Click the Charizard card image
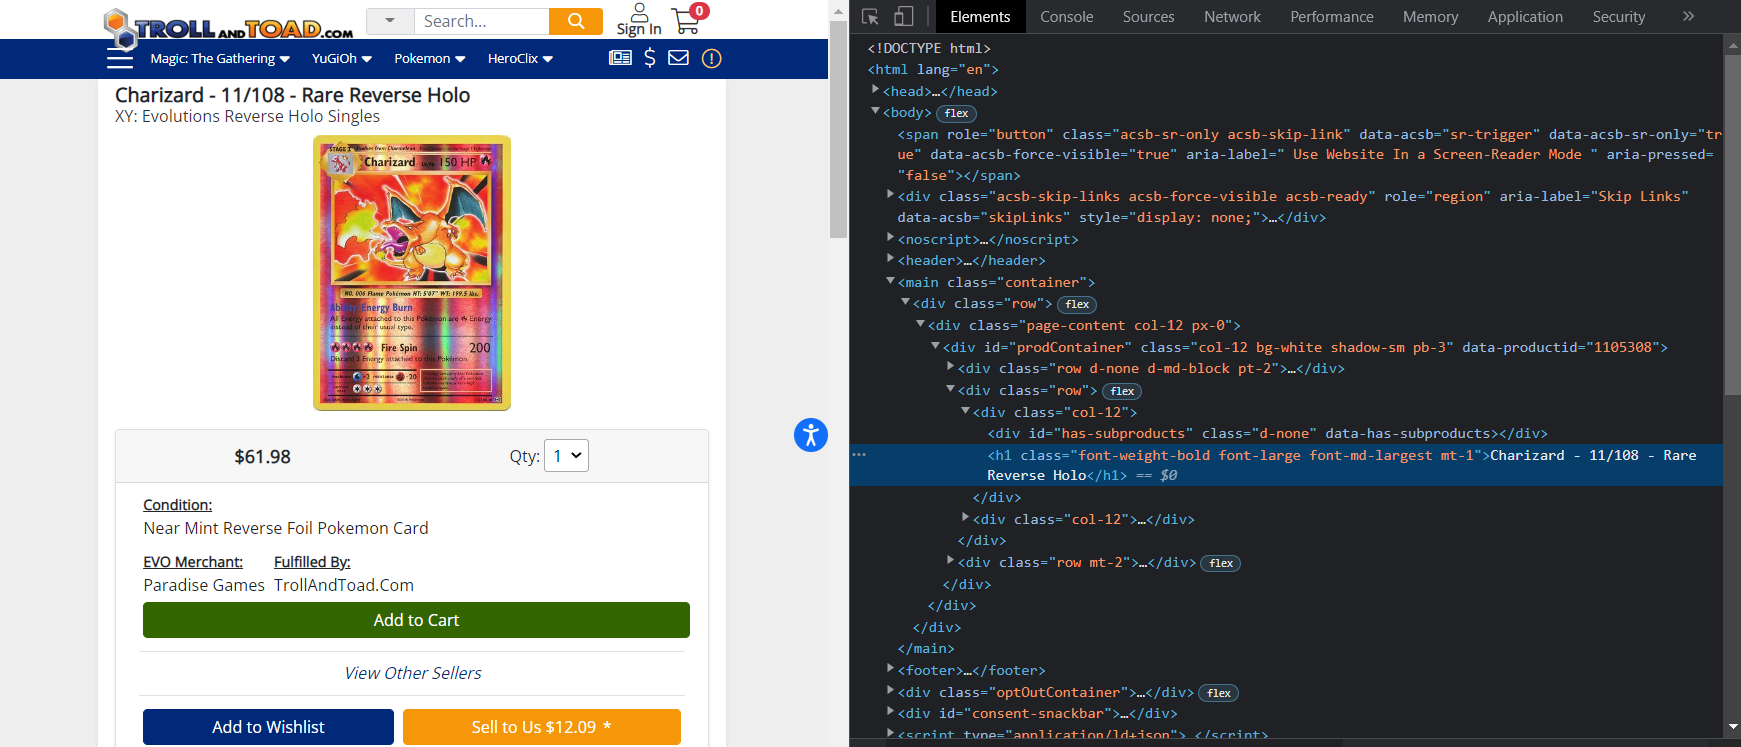The image size is (1741, 747). [412, 273]
